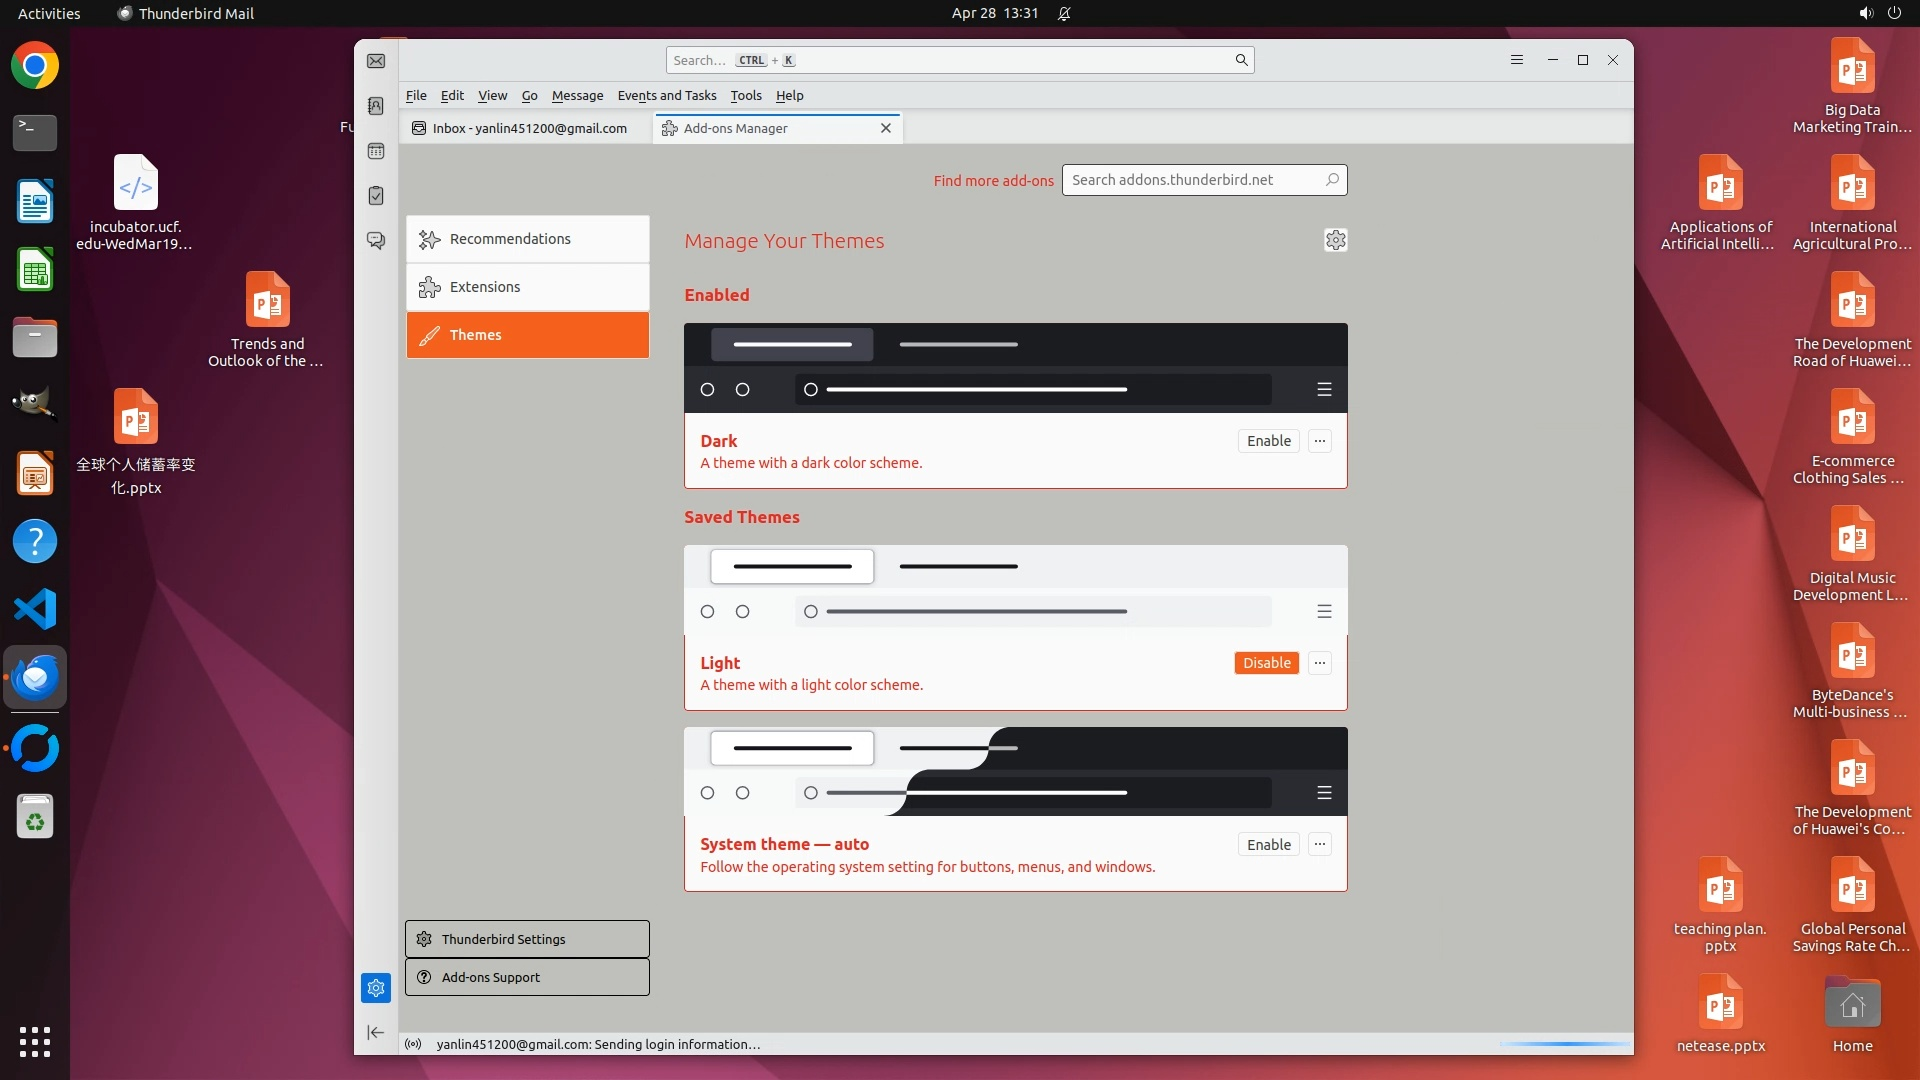
Task: Open more options for Light theme
Action: coord(1320,663)
